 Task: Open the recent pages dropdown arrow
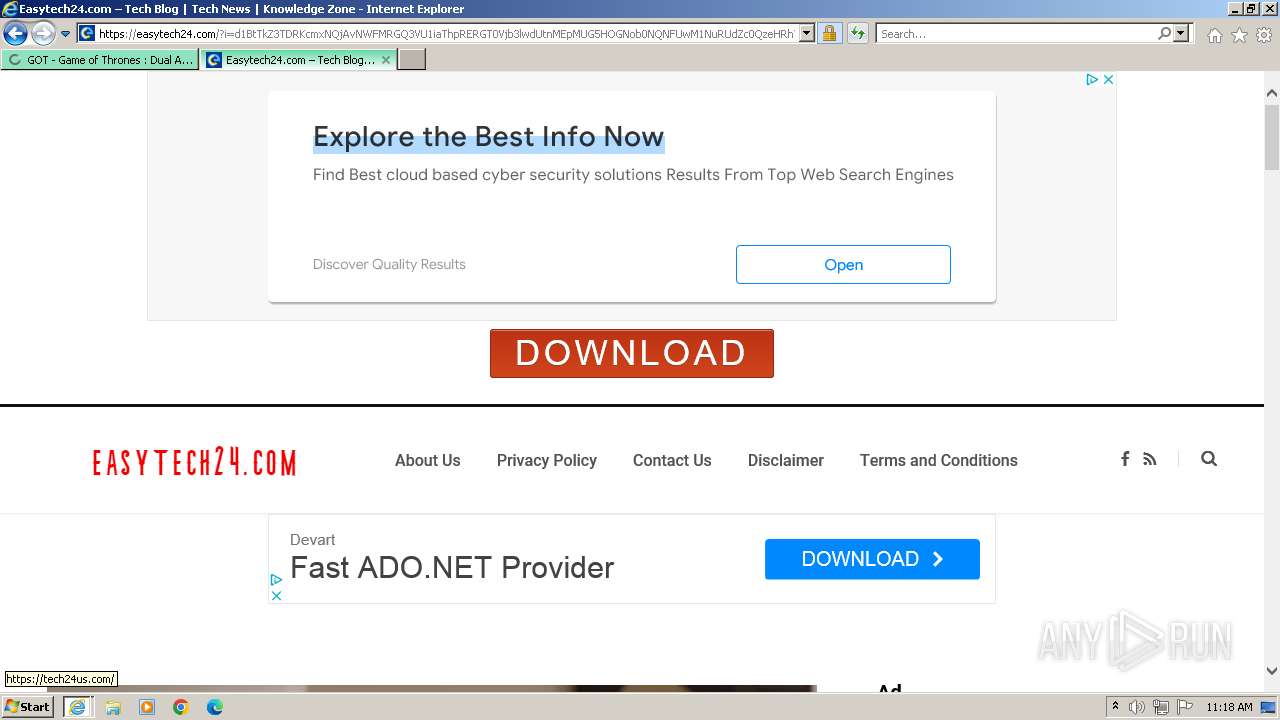66,34
